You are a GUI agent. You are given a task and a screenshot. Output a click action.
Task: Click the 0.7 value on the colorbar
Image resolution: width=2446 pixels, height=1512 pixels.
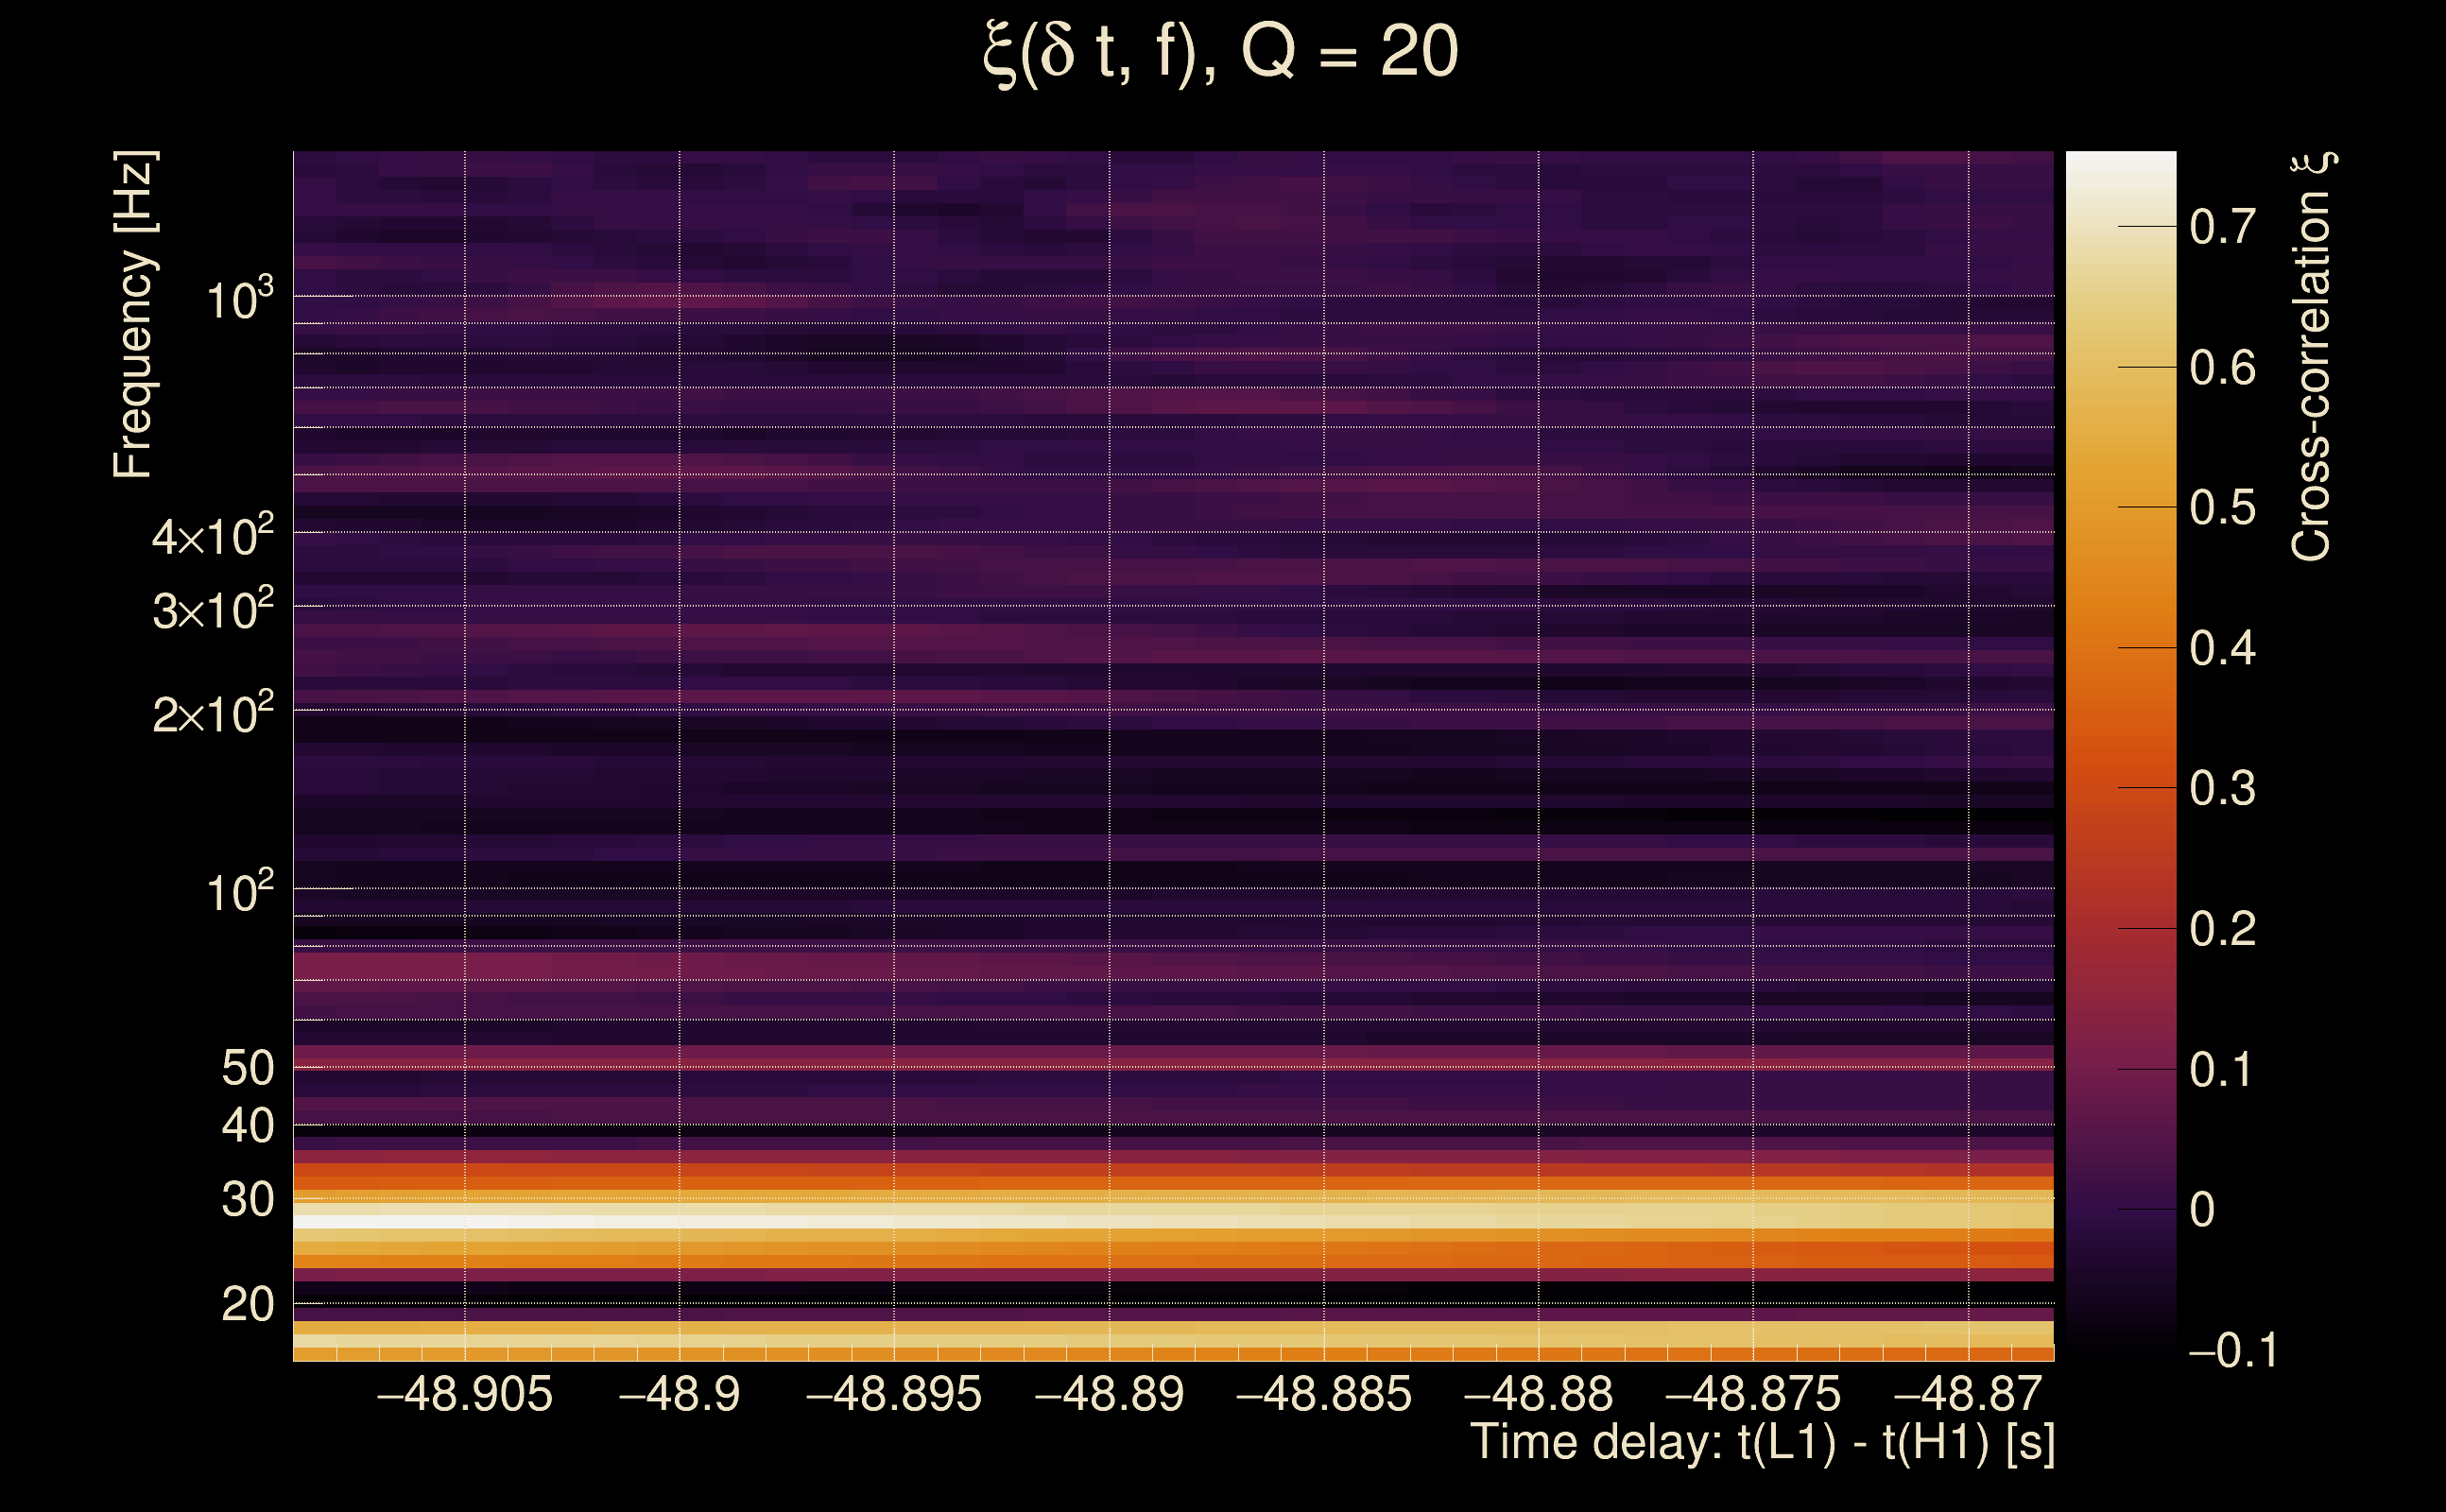(2222, 227)
